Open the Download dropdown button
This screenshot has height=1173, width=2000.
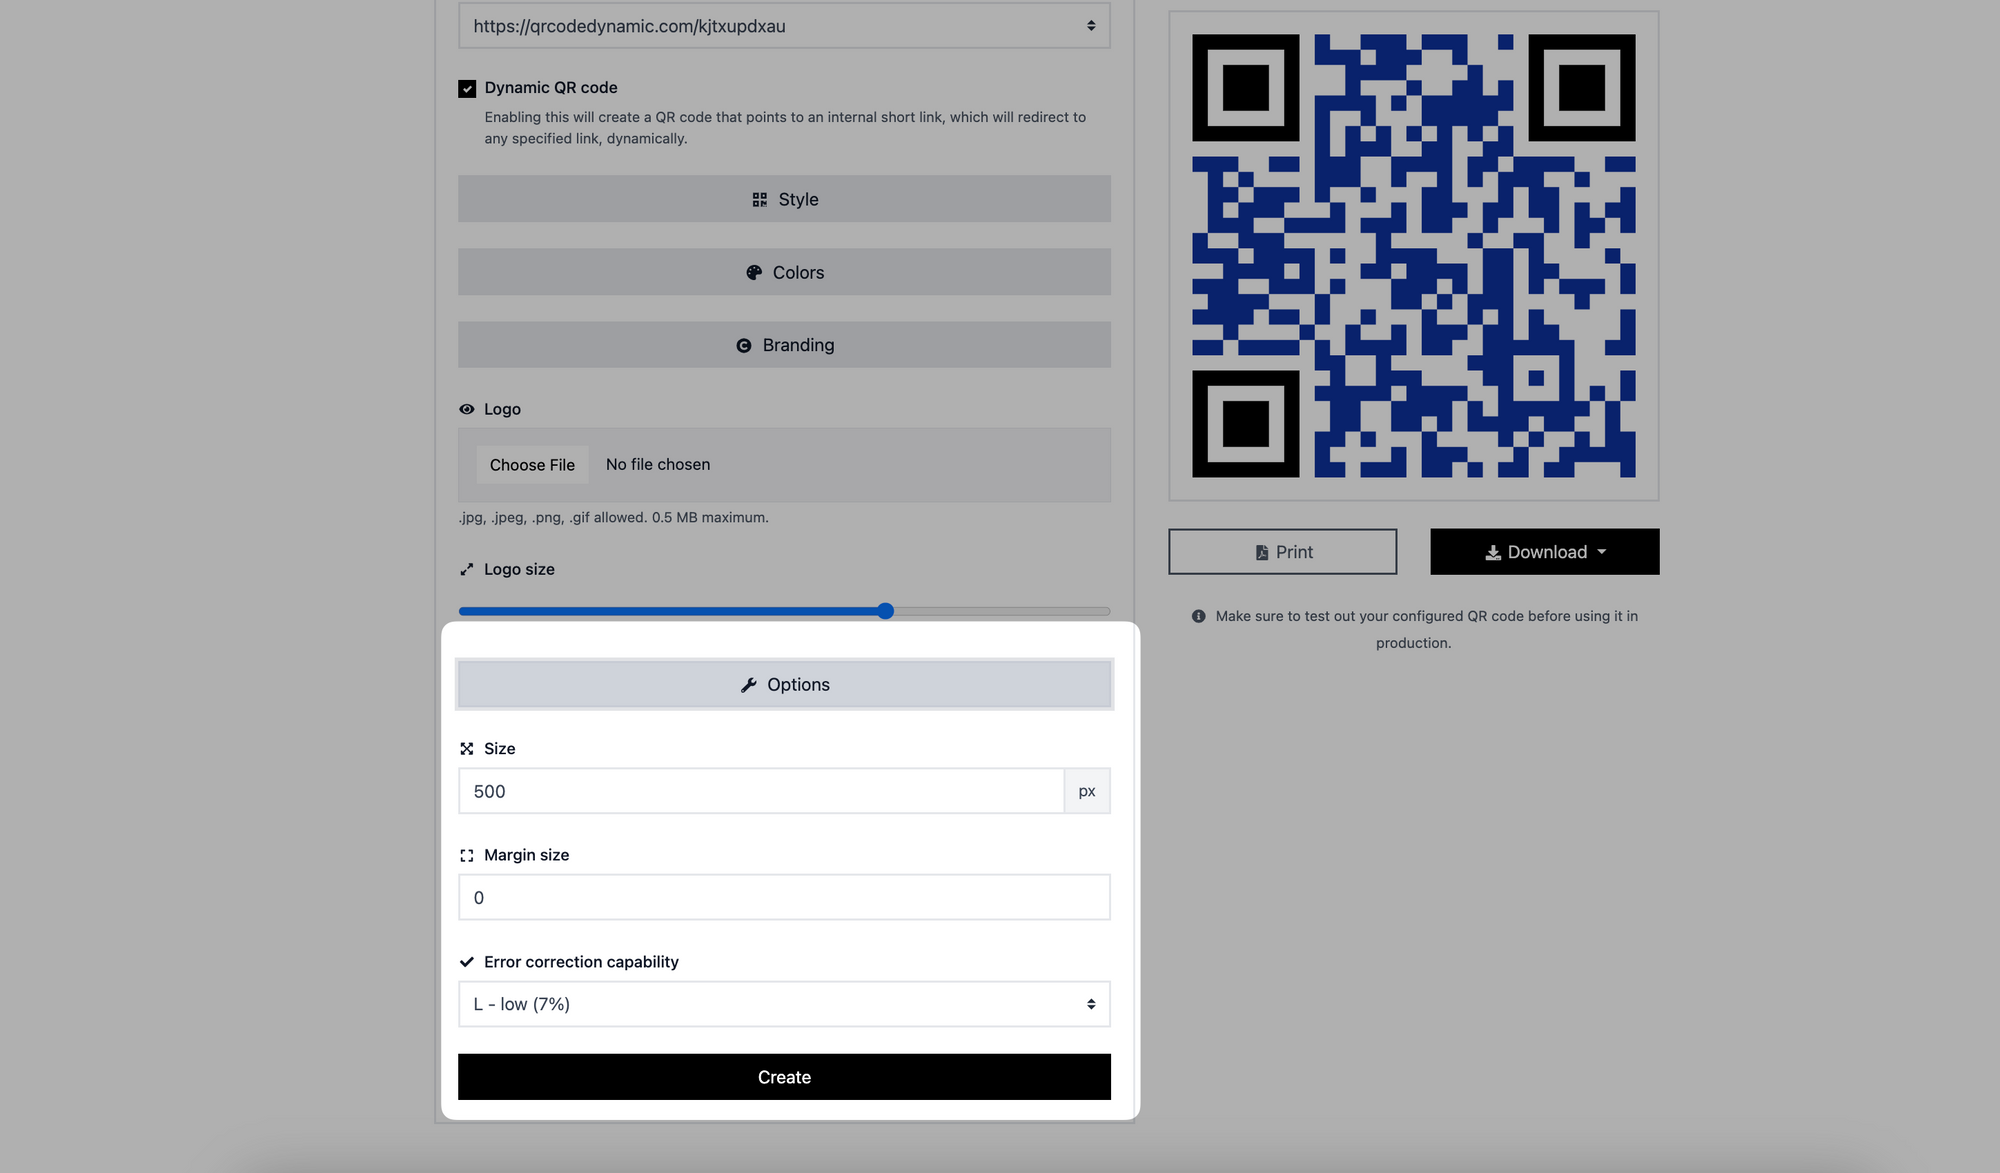tap(1545, 552)
